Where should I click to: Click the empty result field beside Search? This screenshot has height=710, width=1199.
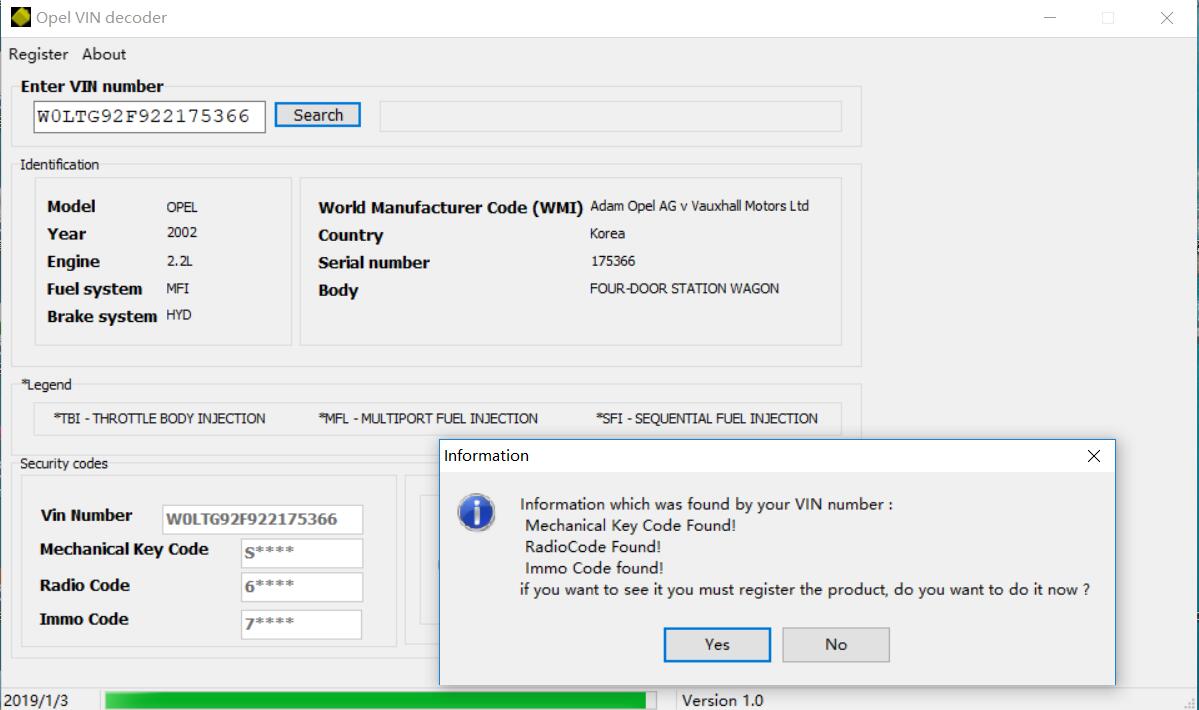610,116
